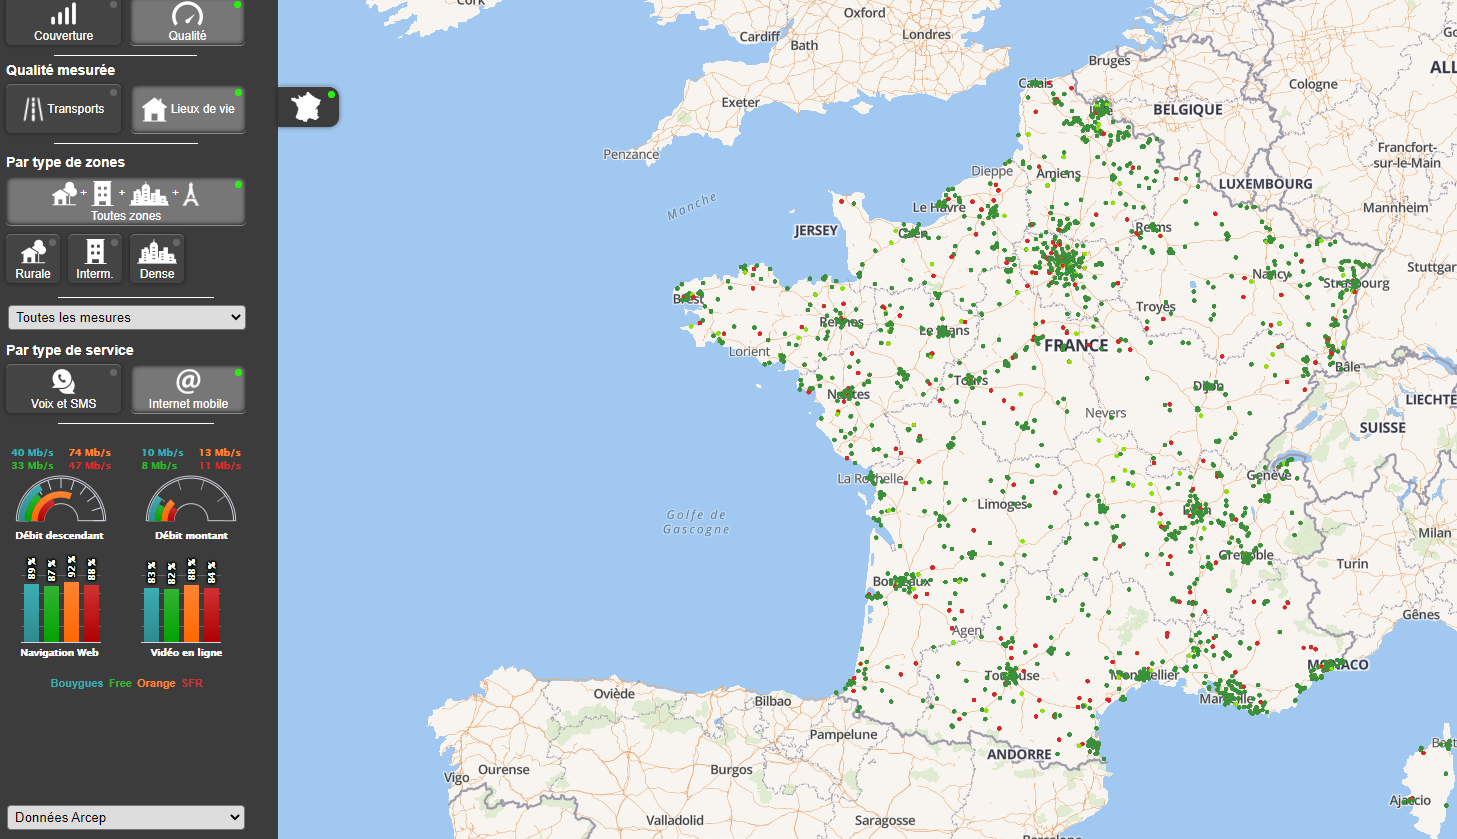Toggle the Interm. zone filter

(x=95, y=259)
